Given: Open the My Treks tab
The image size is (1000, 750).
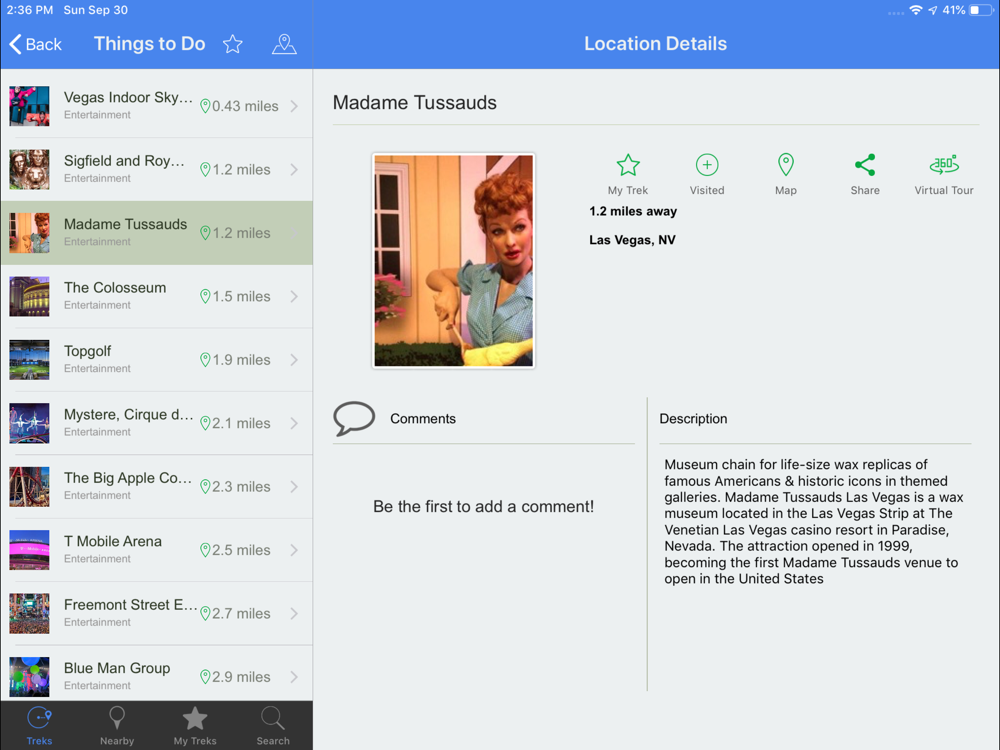Looking at the screenshot, I should point(195,726).
